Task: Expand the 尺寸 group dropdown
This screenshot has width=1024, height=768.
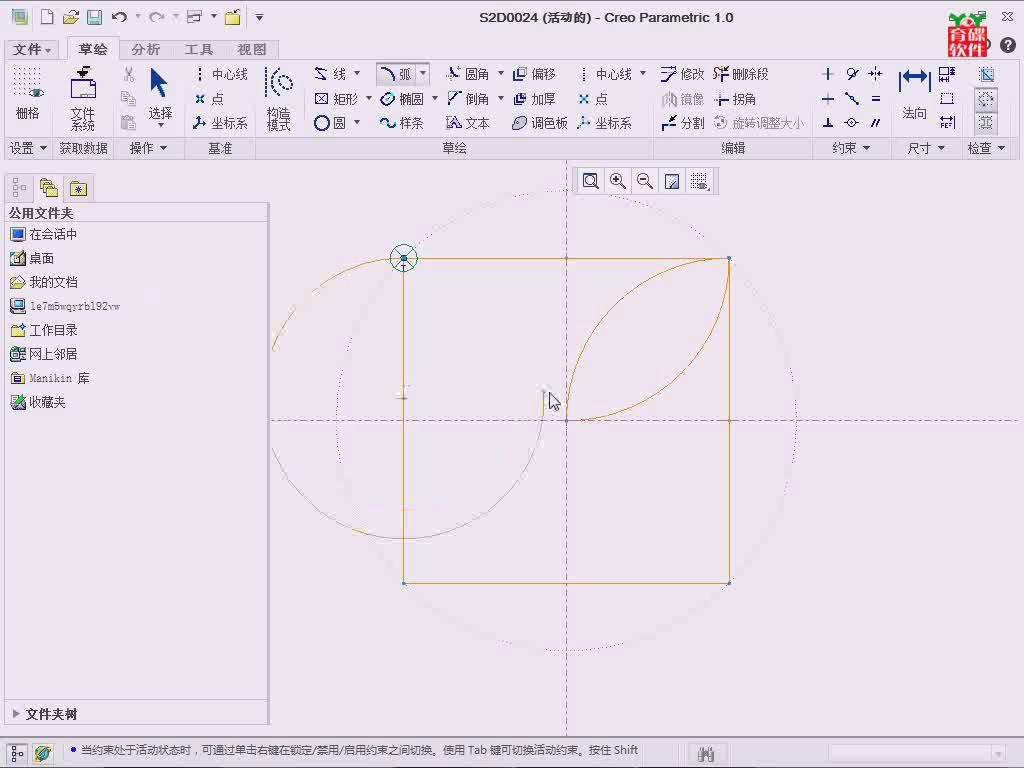Action: click(x=926, y=148)
